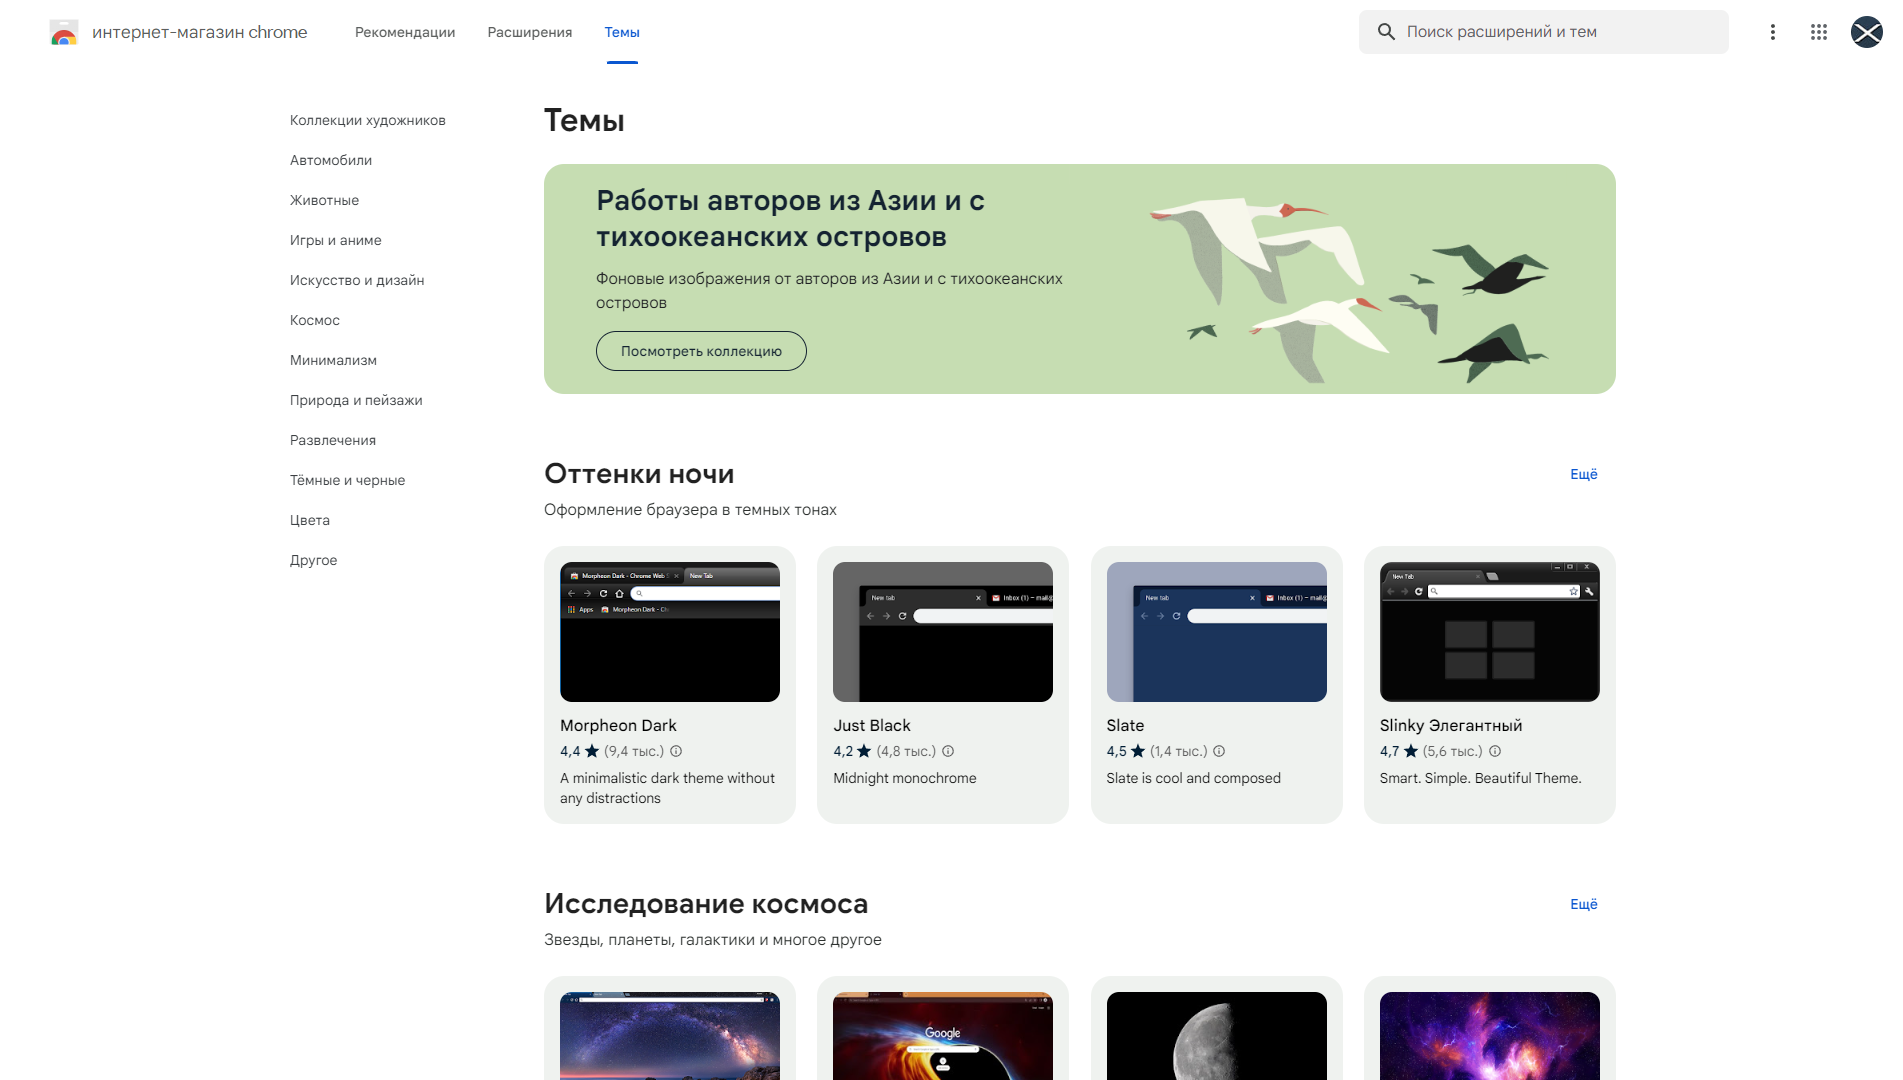Open the Другое category
Viewport: 1903px width, 1080px height.
coord(313,560)
